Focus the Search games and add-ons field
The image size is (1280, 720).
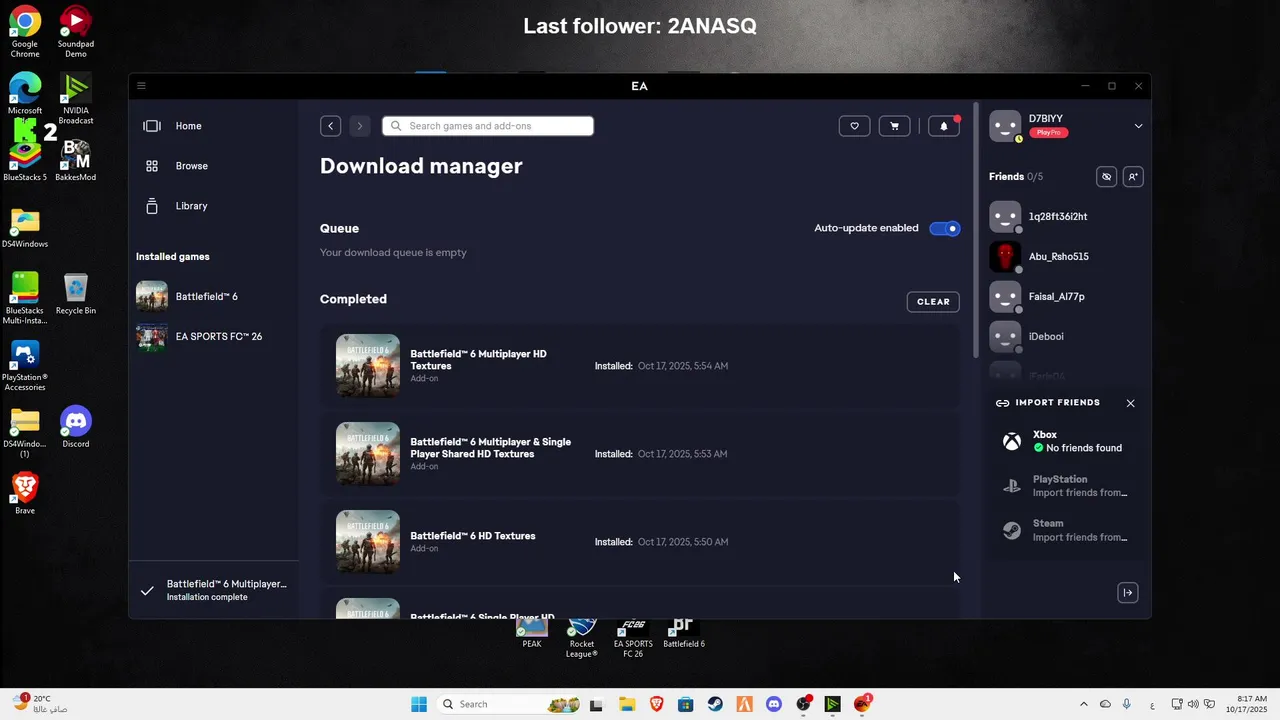pos(488,126)
